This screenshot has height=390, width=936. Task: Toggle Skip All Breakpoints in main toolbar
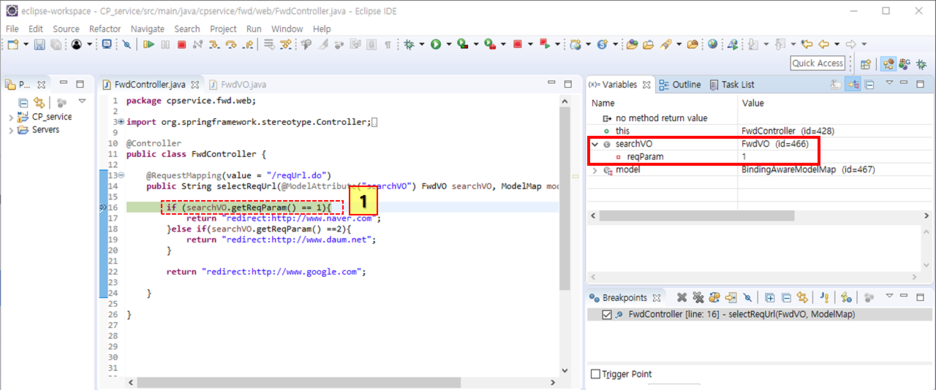[127, 44]
